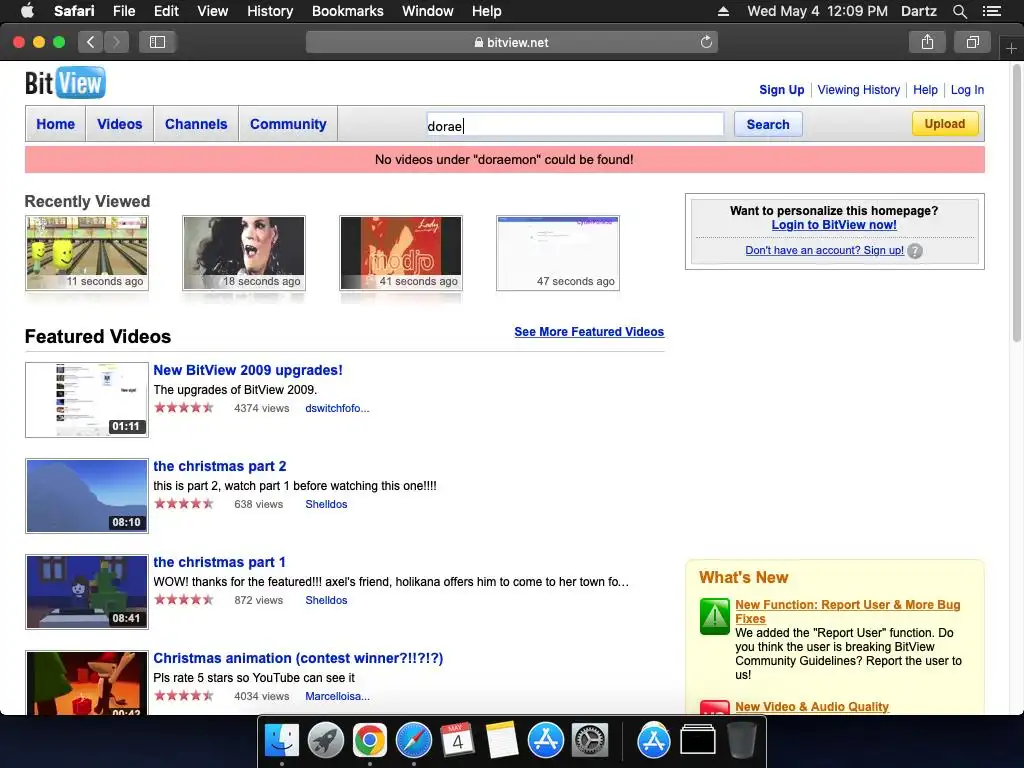Click inside the search text field
Screen dimensions: 1024x768
click(575, 125)
